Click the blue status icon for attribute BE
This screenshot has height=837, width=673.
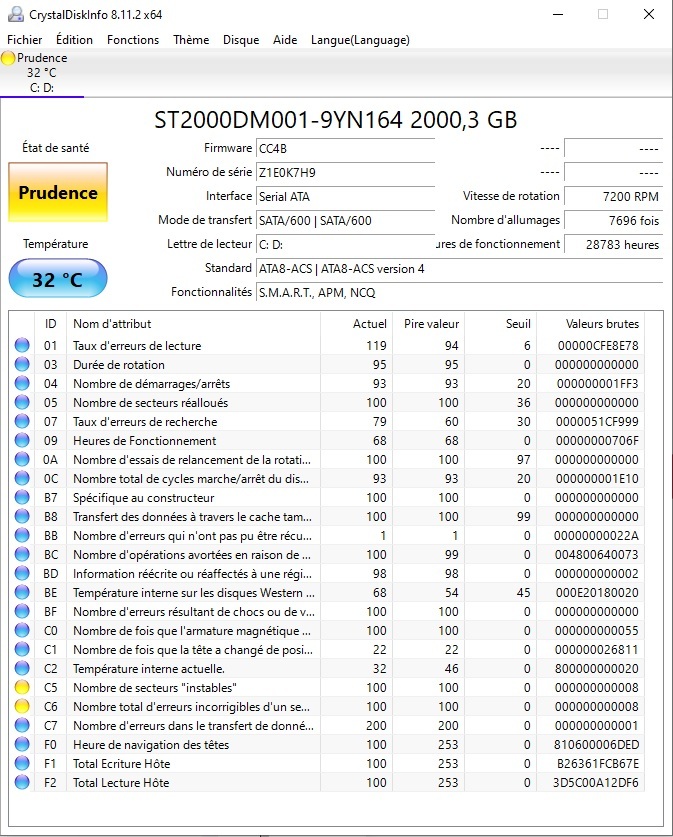22,593
